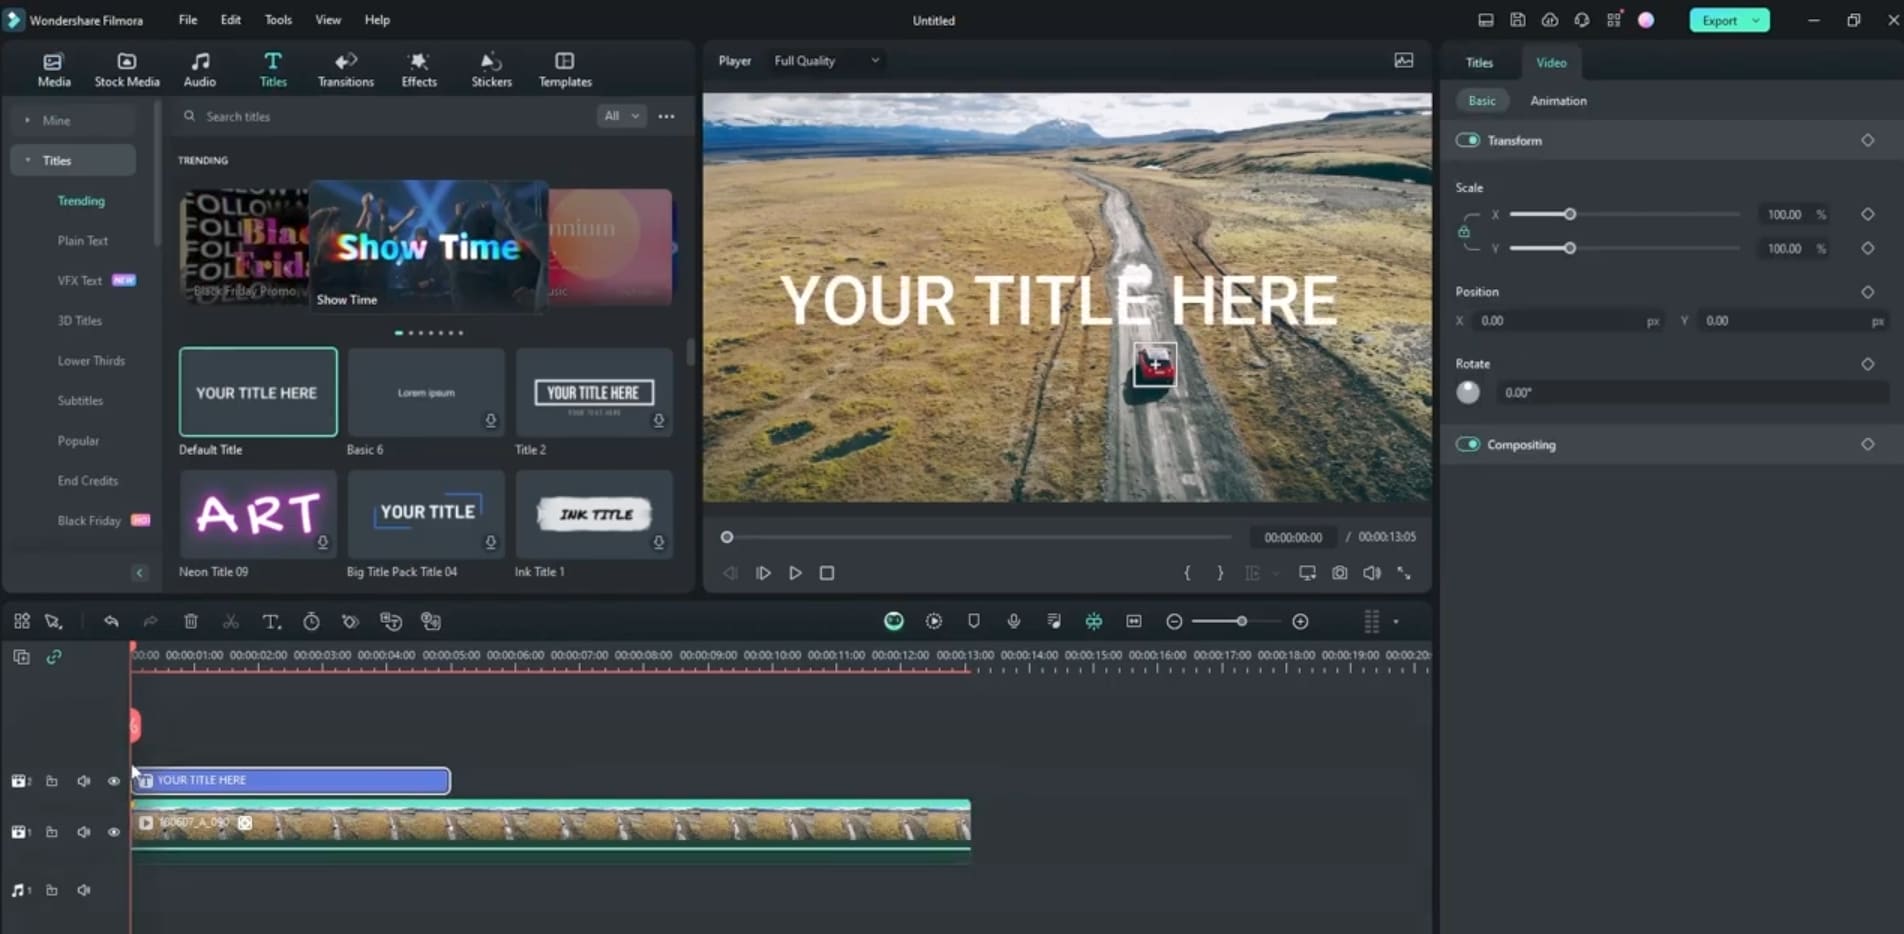Viewport: 1904px width, 934px height.
Task: Open the Templates library
Action: click(565, 70)
